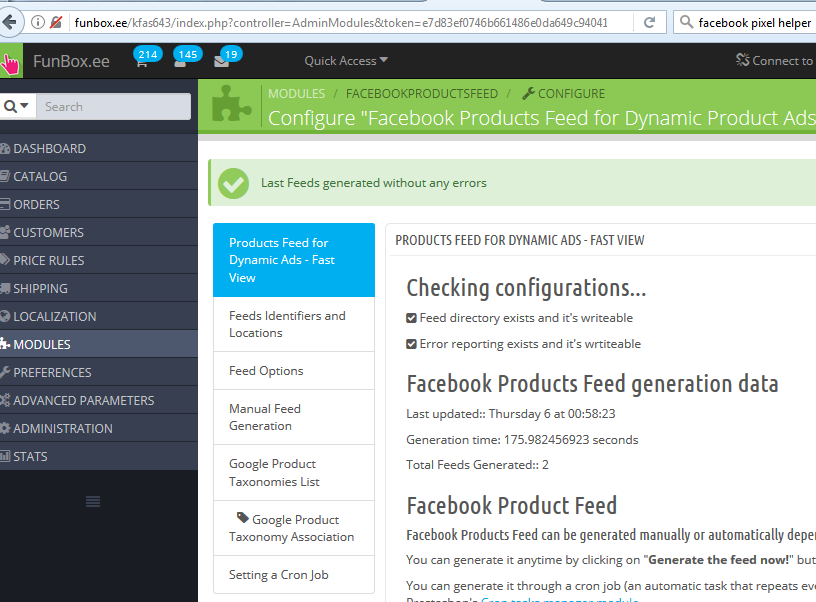Image resolution: width=816 pixels, height=602 pixels.
Task: Click the wrench icon beside CONFIGURE
Action: click(x=528, y=94)
